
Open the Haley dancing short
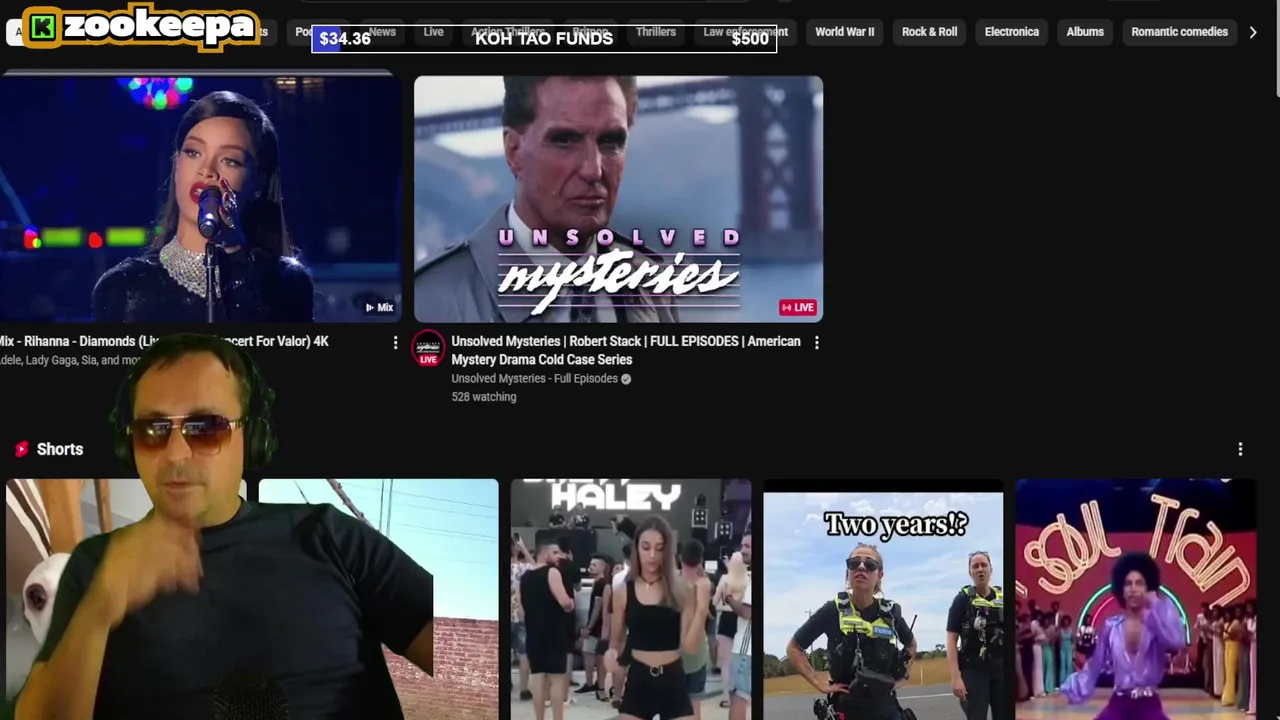[631, 599]
